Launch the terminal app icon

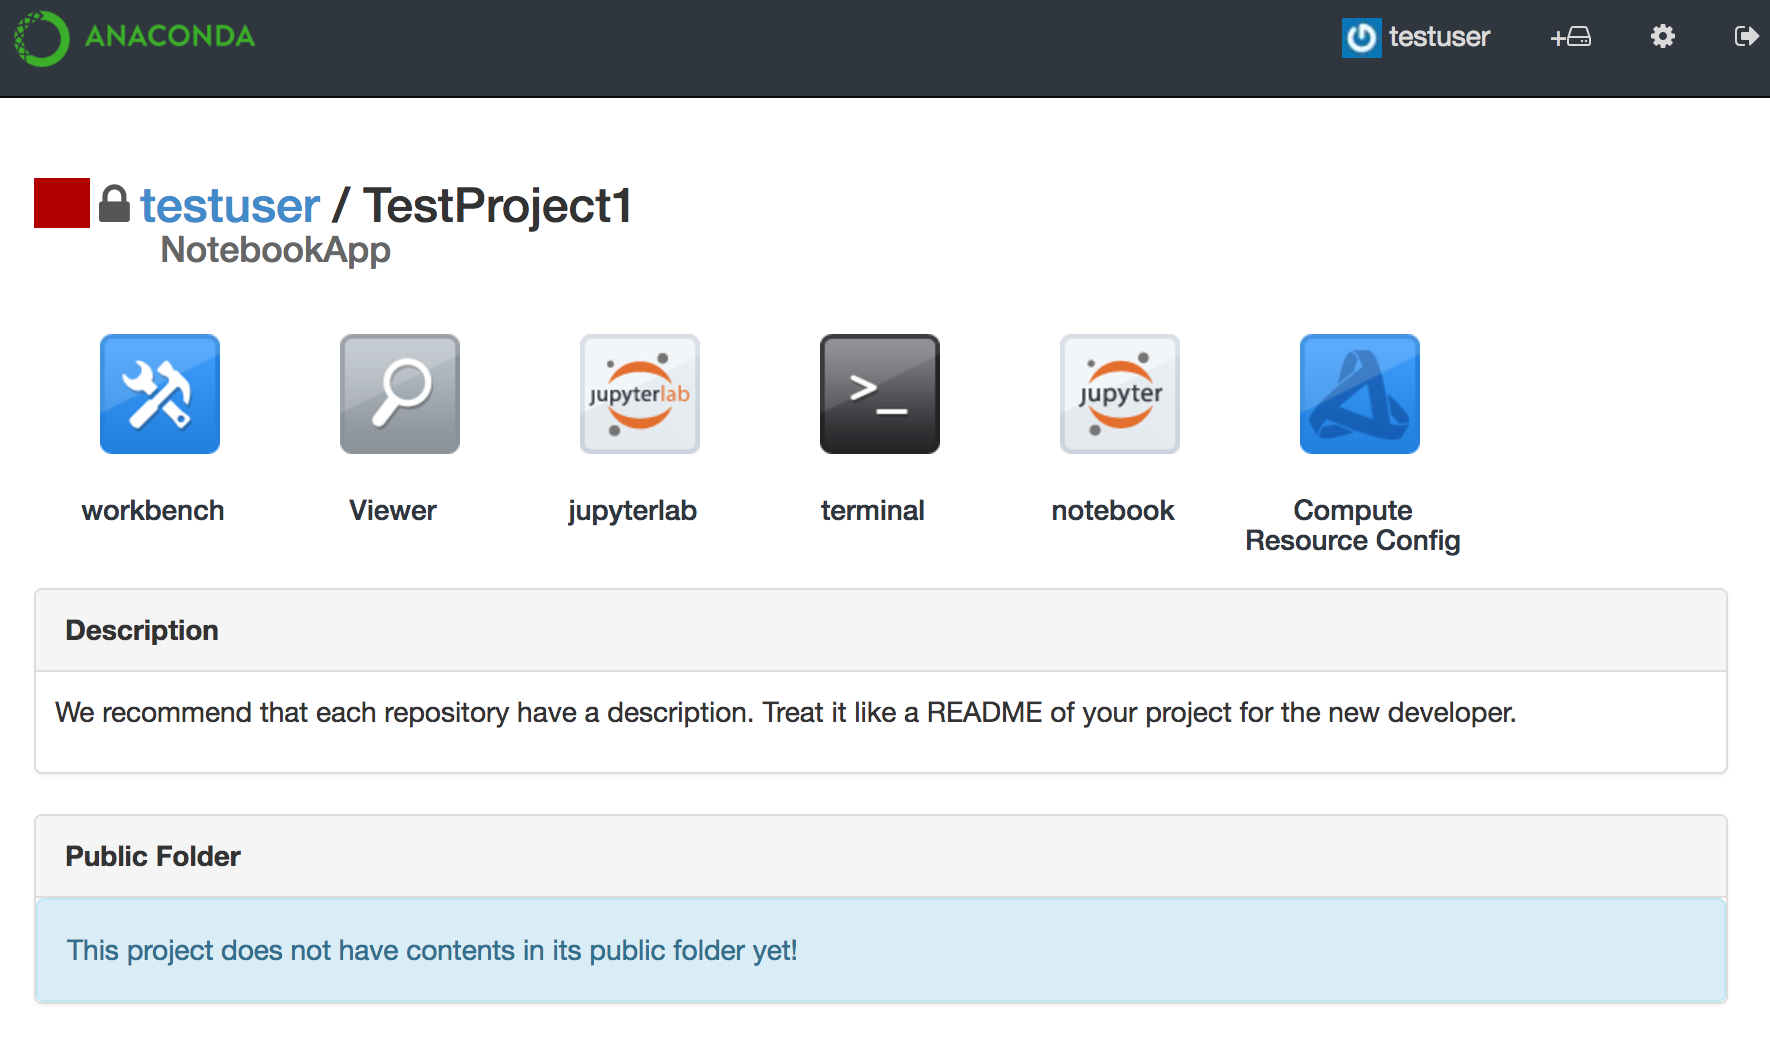click(x=880, y=394)
